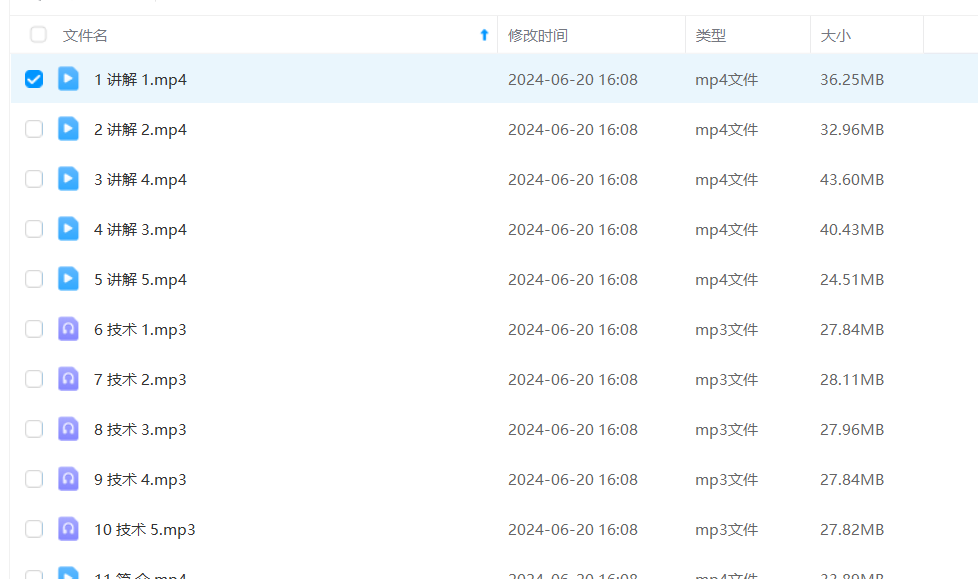978x579 pixels.
Task: Click the audio icon for 9 技术 4.mp3
Action: point(68,479)
